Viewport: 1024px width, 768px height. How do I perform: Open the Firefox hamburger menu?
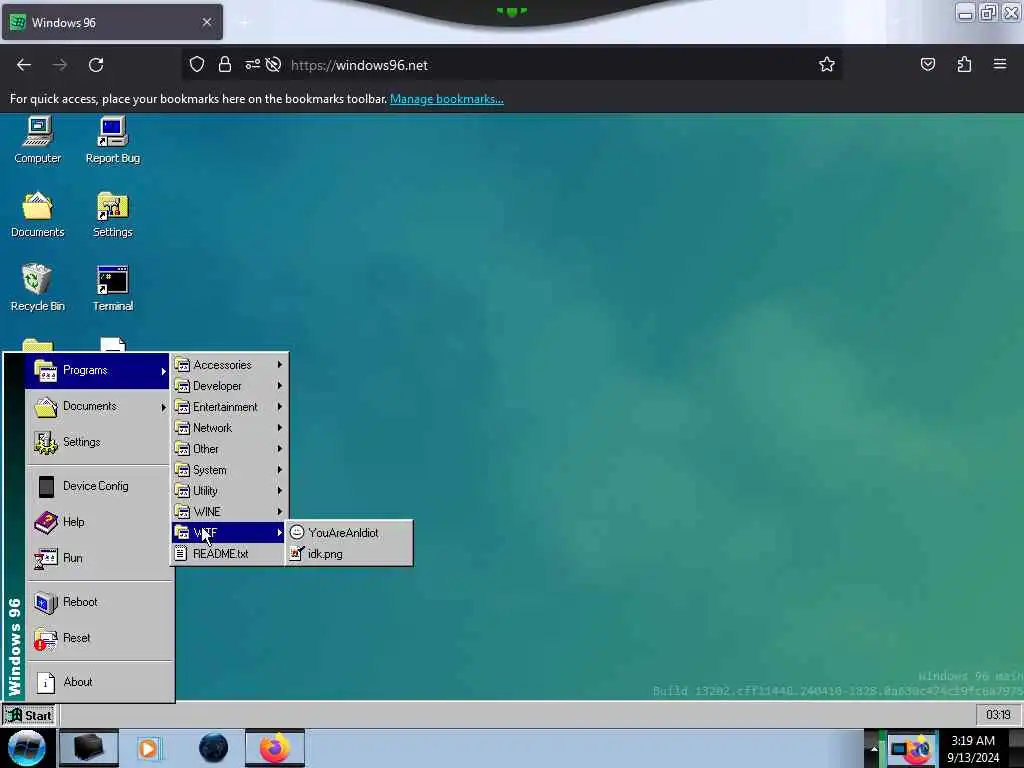[1000, 65]
